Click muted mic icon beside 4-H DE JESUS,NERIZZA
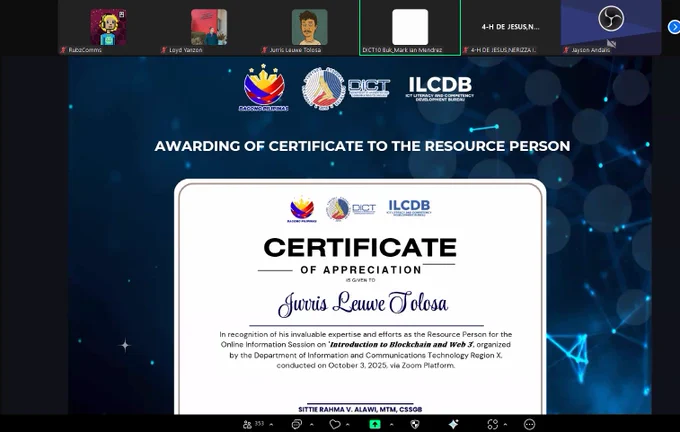 click(x=466, y=50)
